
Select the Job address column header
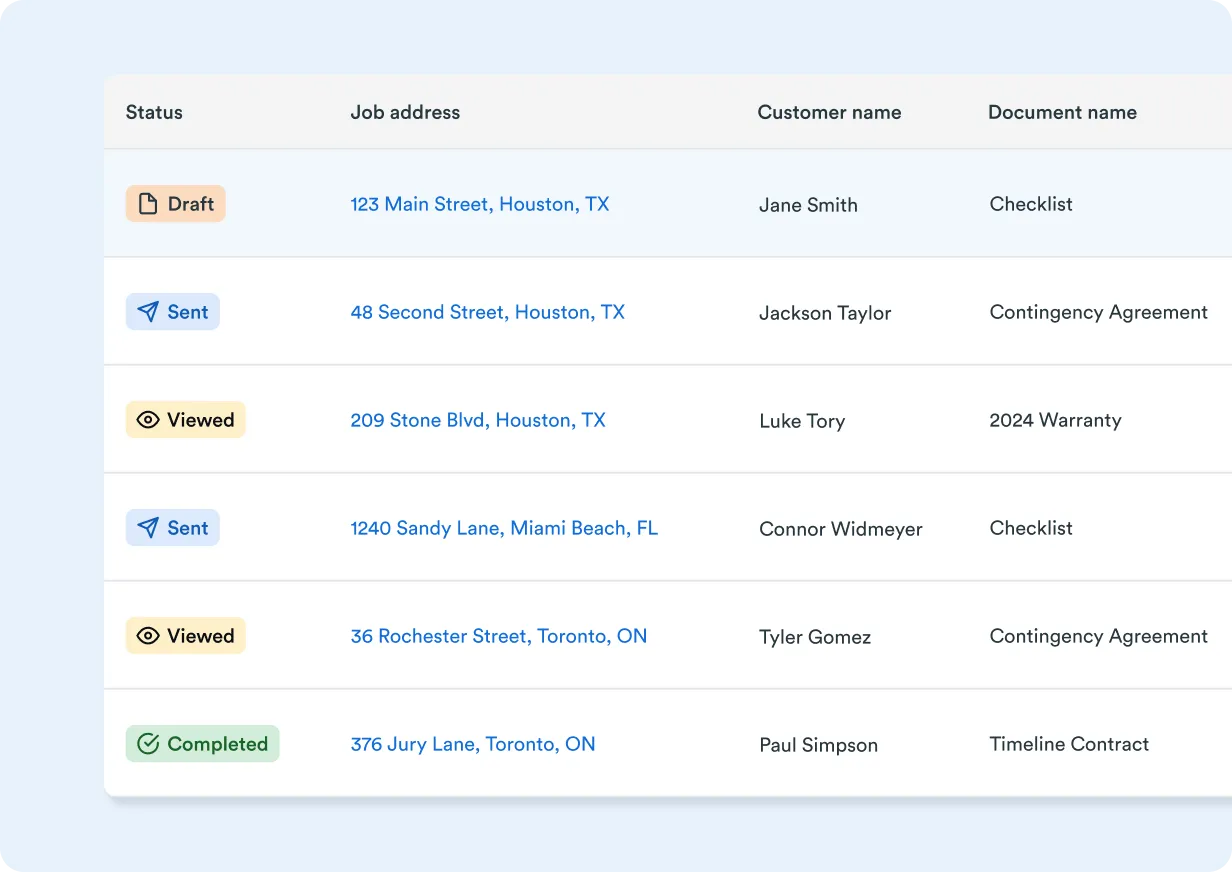(405, 112)
